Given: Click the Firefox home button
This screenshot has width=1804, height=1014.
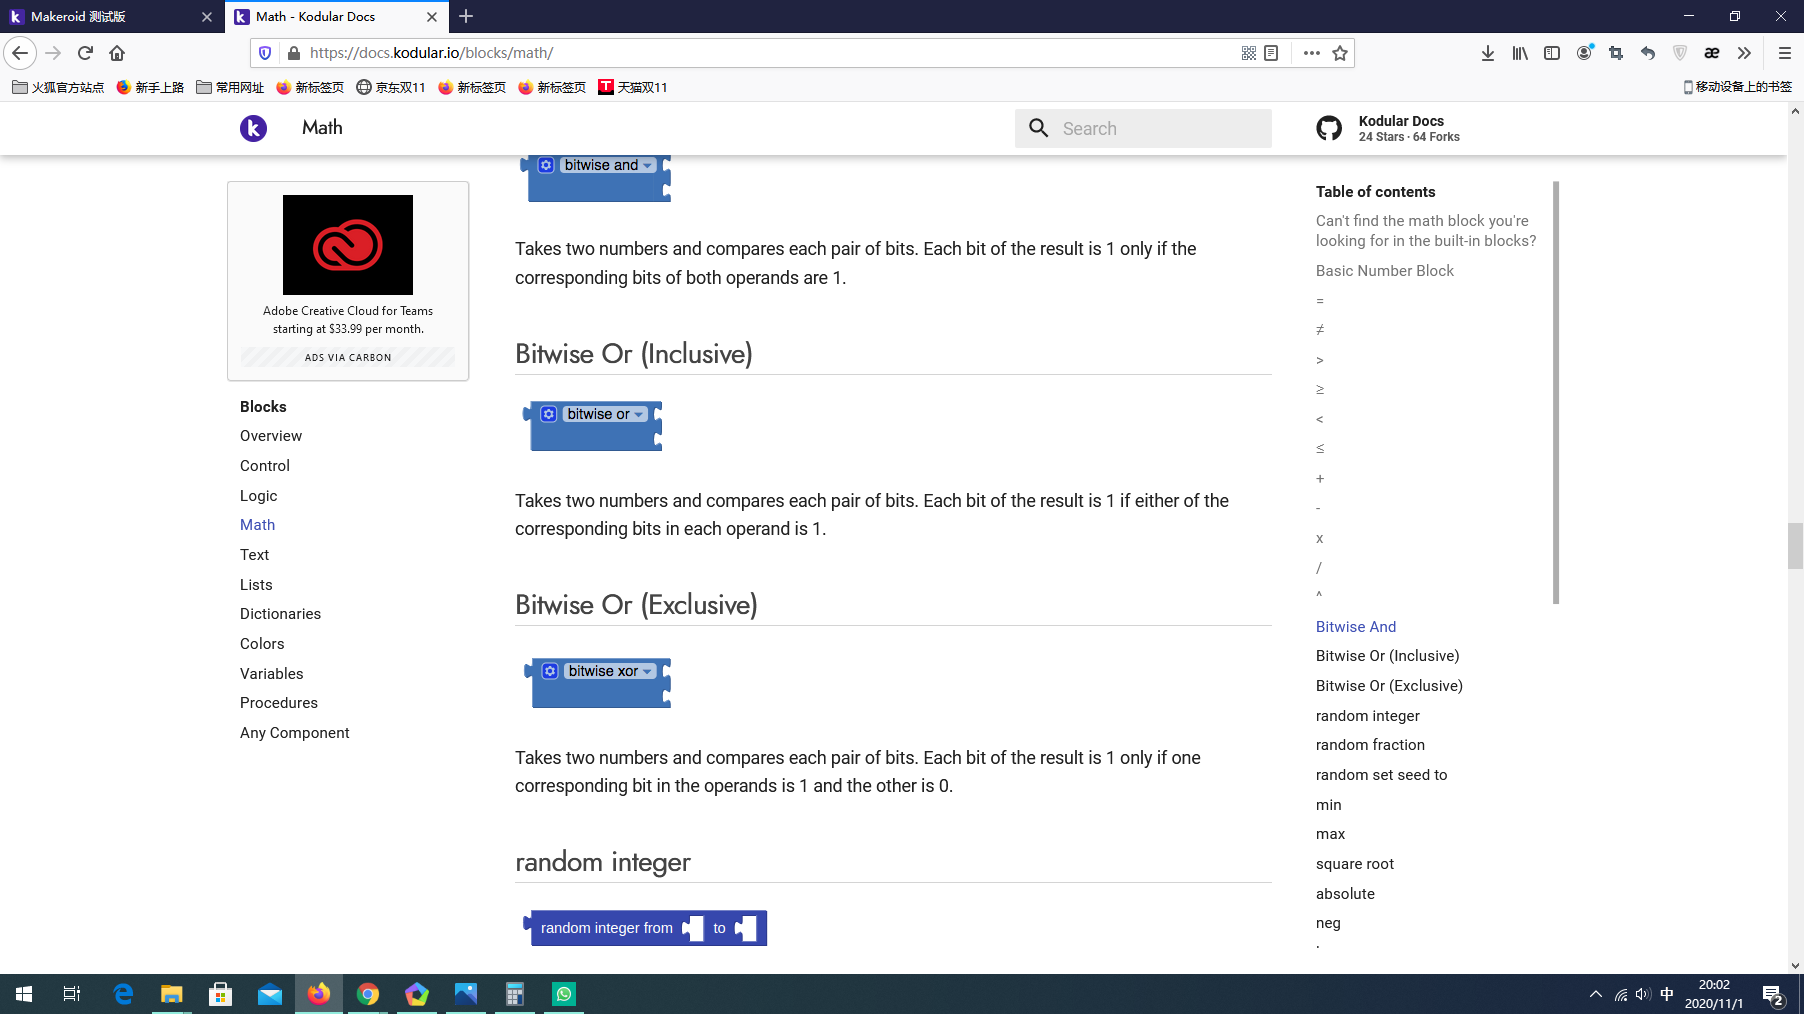Looking at the screenshot, I should click(x=117, y=53).
